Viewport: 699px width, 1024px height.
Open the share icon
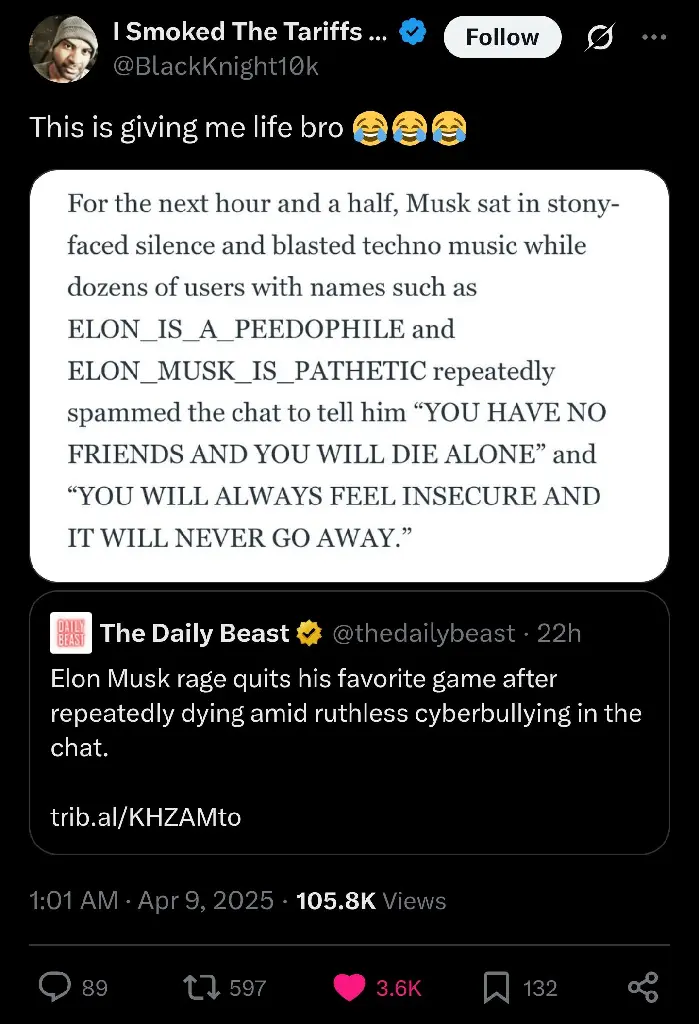pos(643,987)
